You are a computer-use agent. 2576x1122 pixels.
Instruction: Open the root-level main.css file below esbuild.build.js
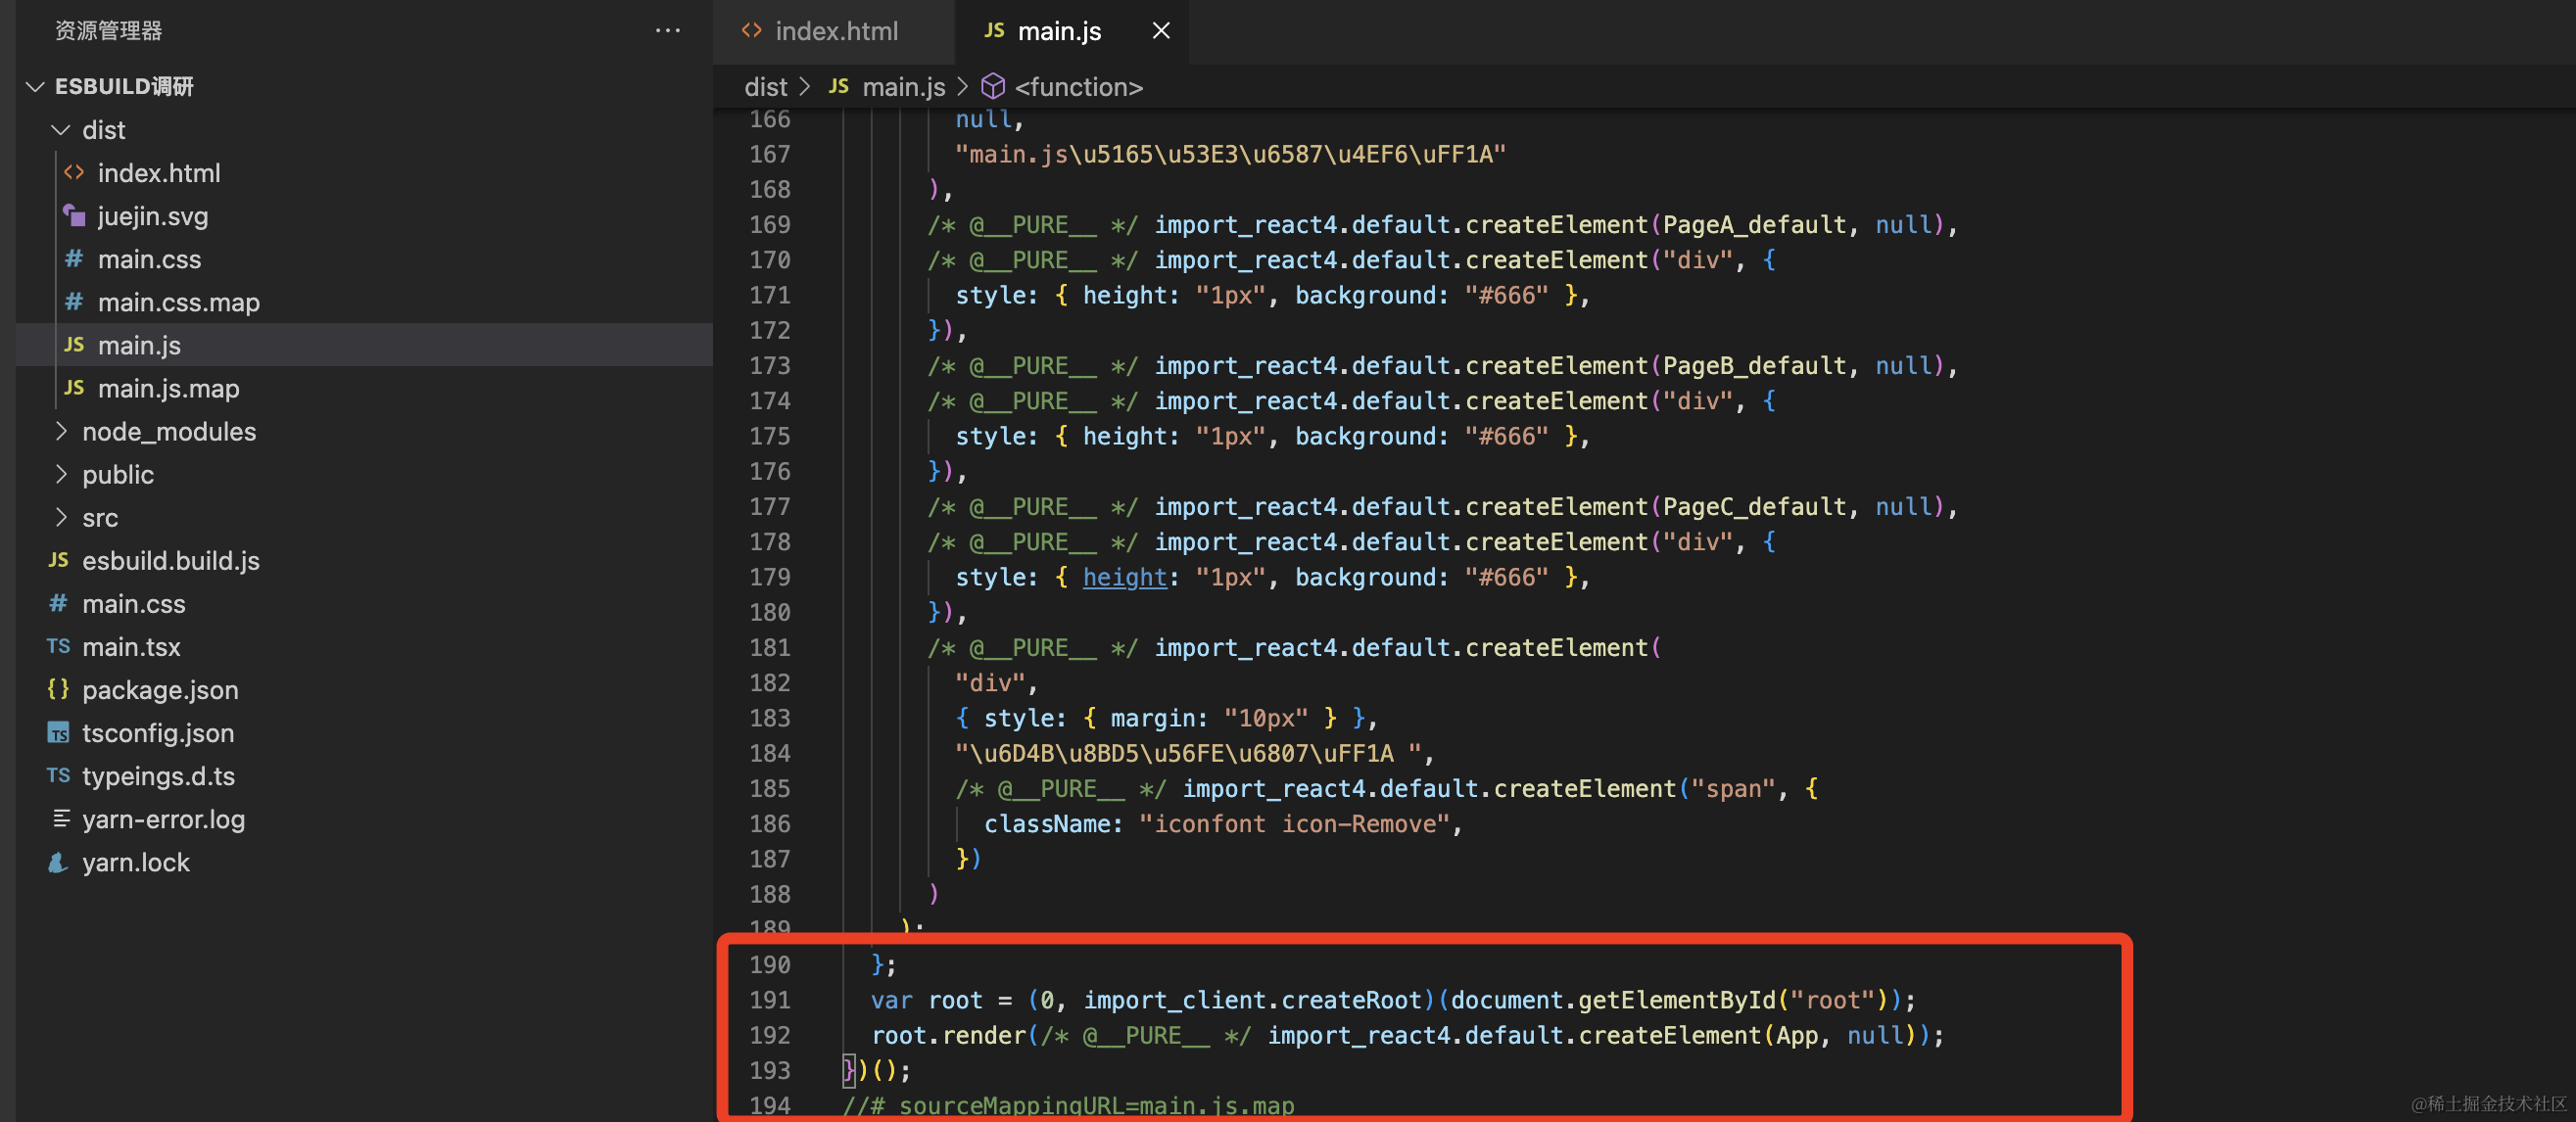133,603
